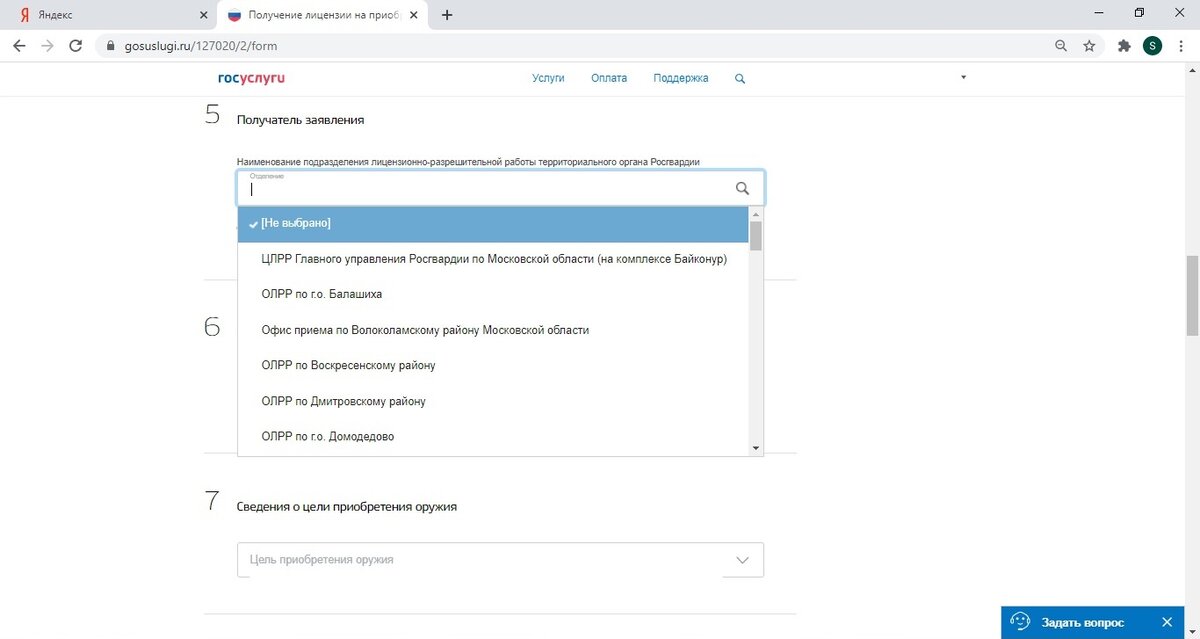Viewport: 1200px width, 639px height.
Task: Click dropdown list scroll down arrow
Action: tap(756, 448)
